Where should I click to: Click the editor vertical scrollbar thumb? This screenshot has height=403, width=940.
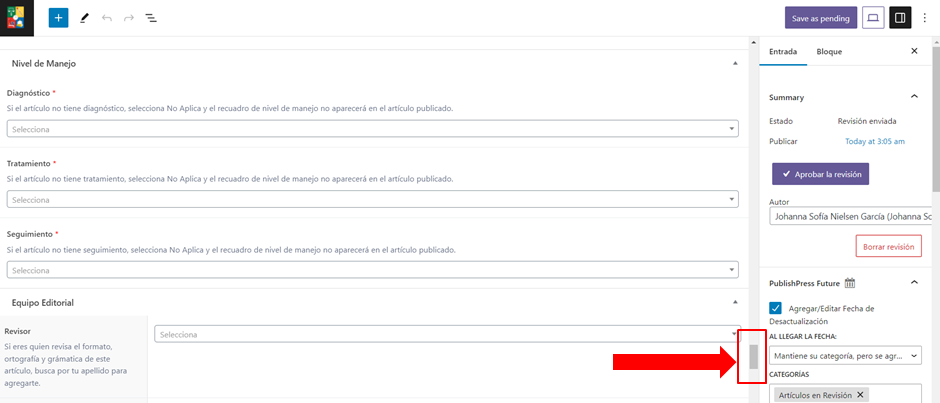pos(754,357)
